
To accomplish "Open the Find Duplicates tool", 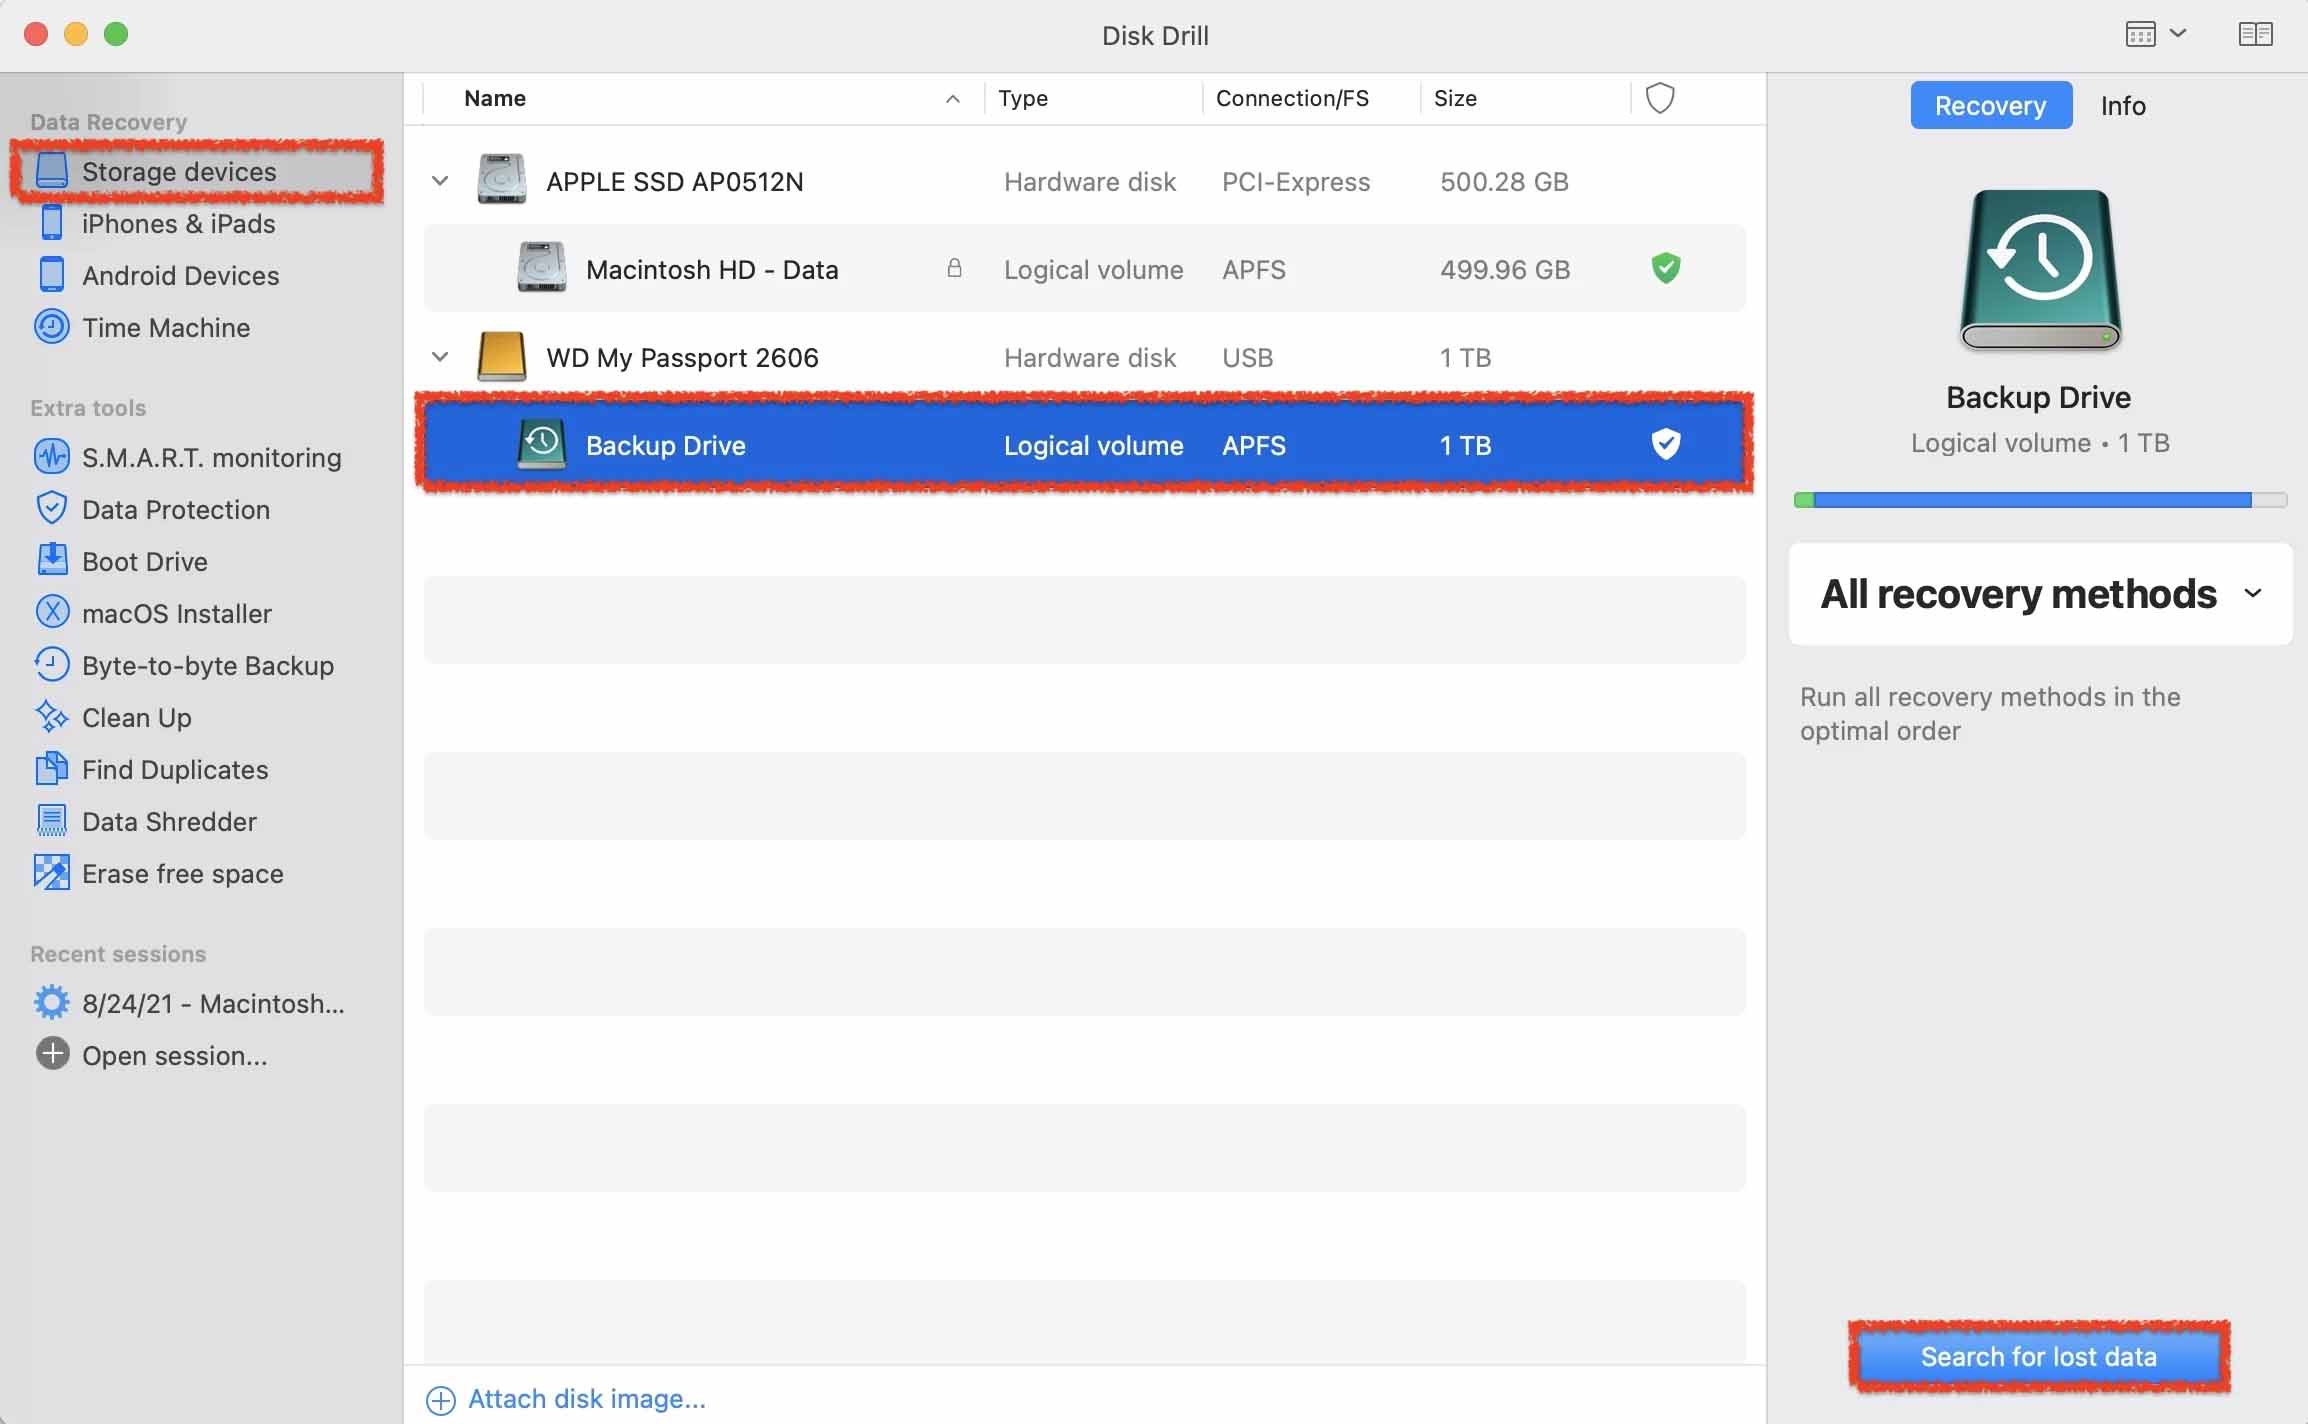I will 152,769.
